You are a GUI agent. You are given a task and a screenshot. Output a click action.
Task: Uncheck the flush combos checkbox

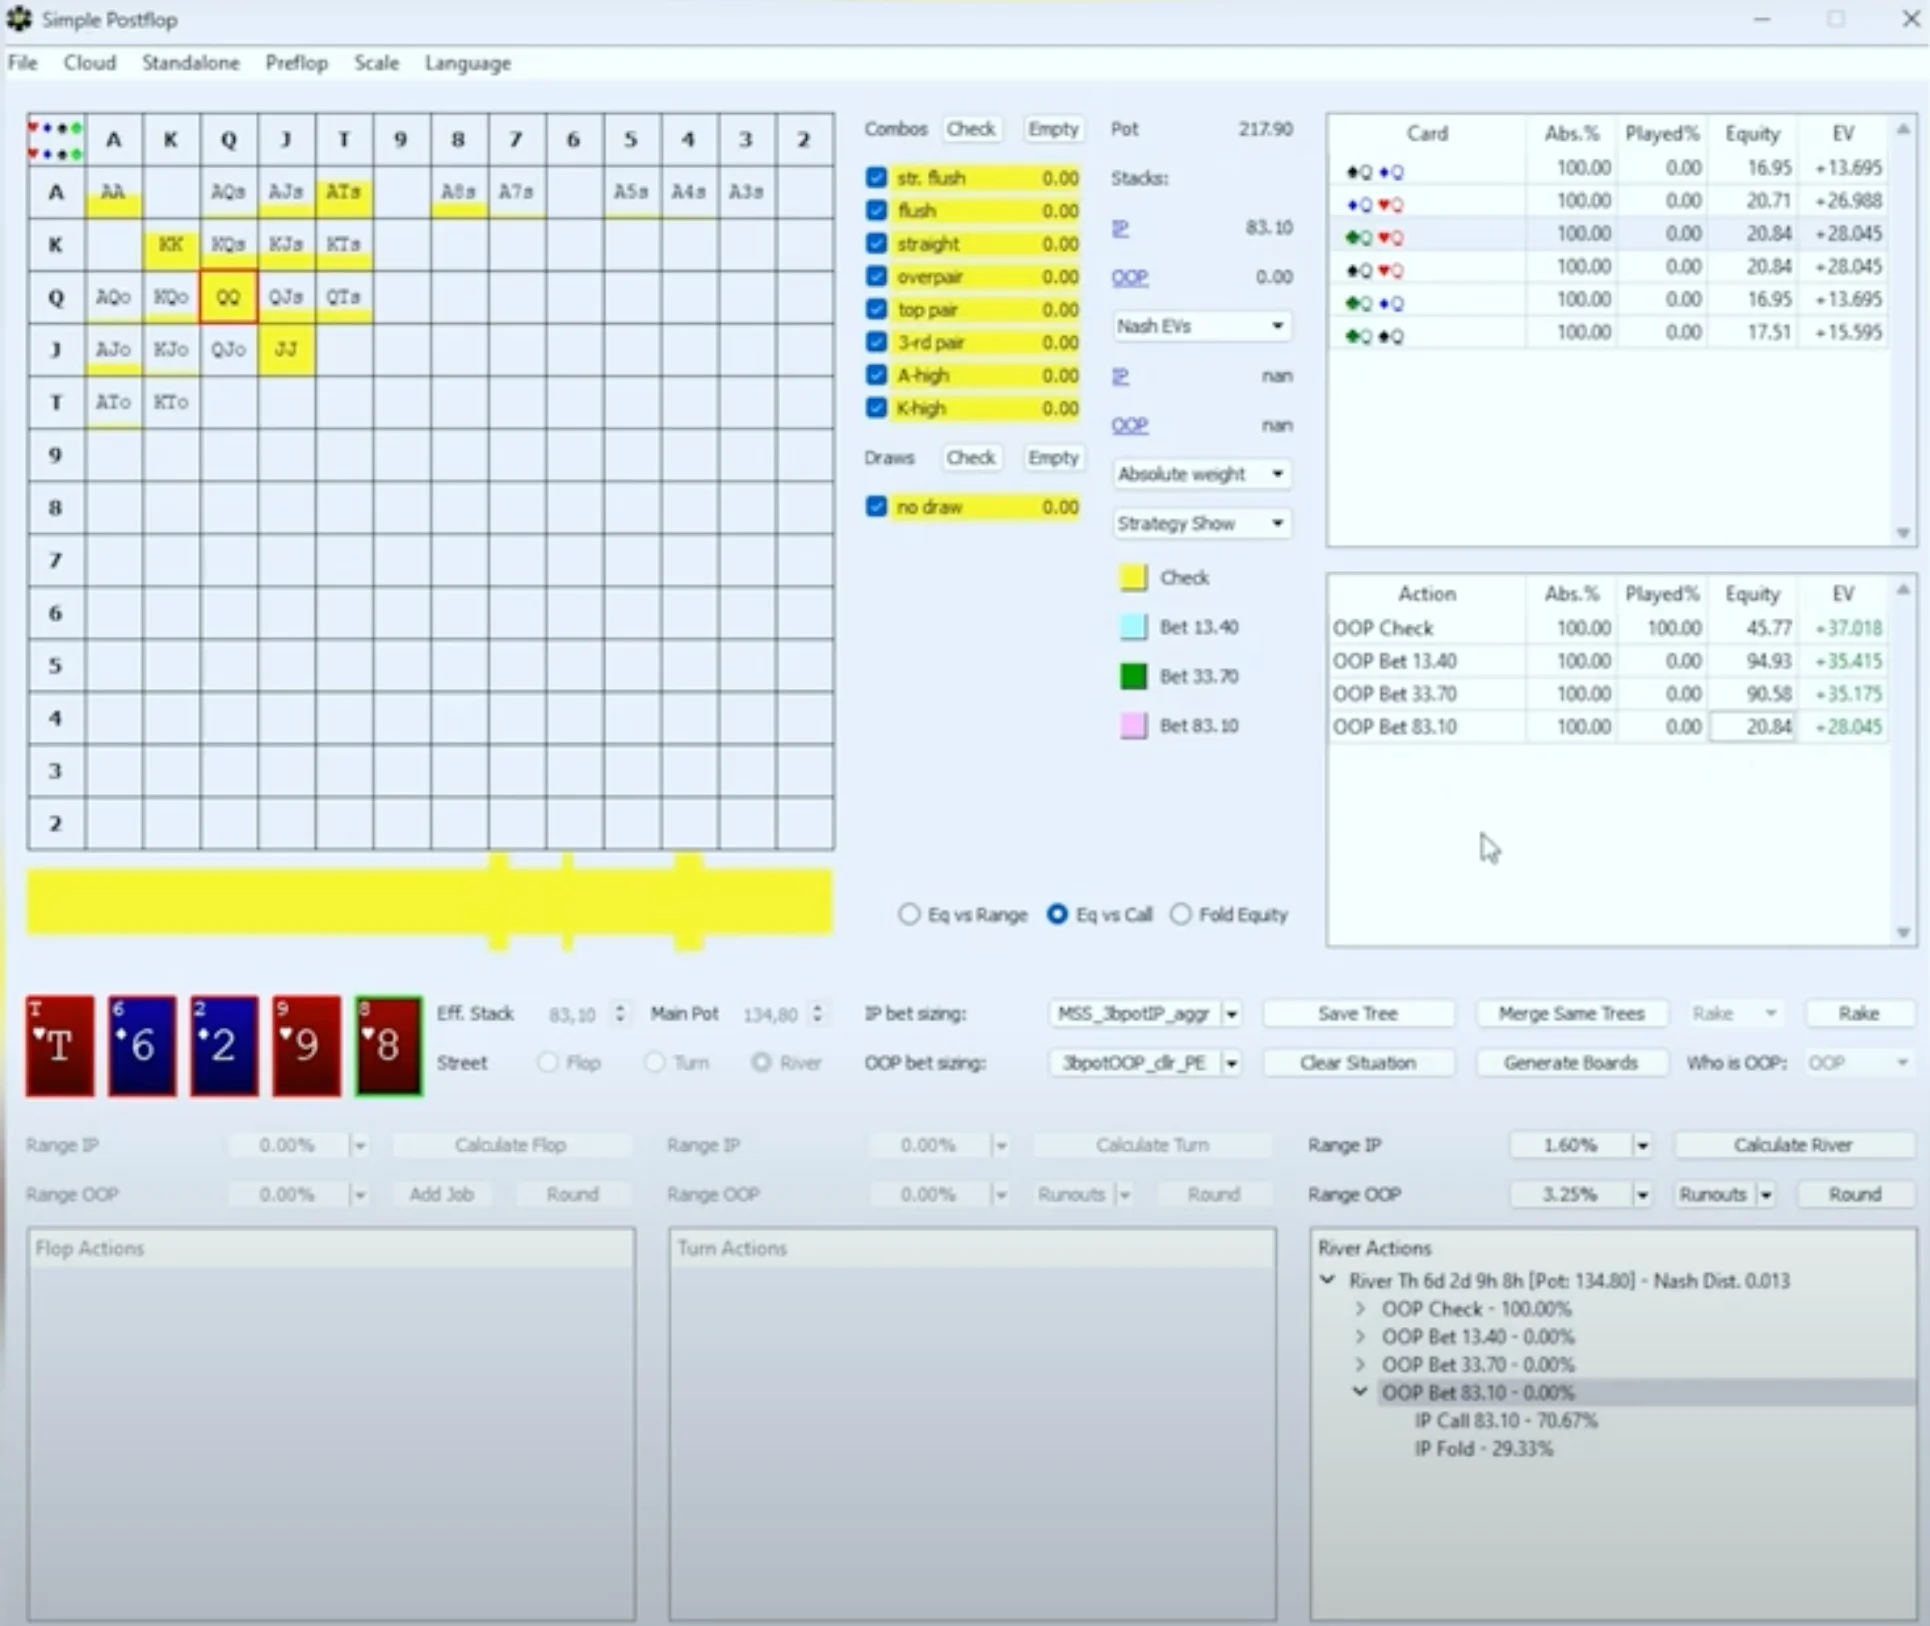point(877,211)
